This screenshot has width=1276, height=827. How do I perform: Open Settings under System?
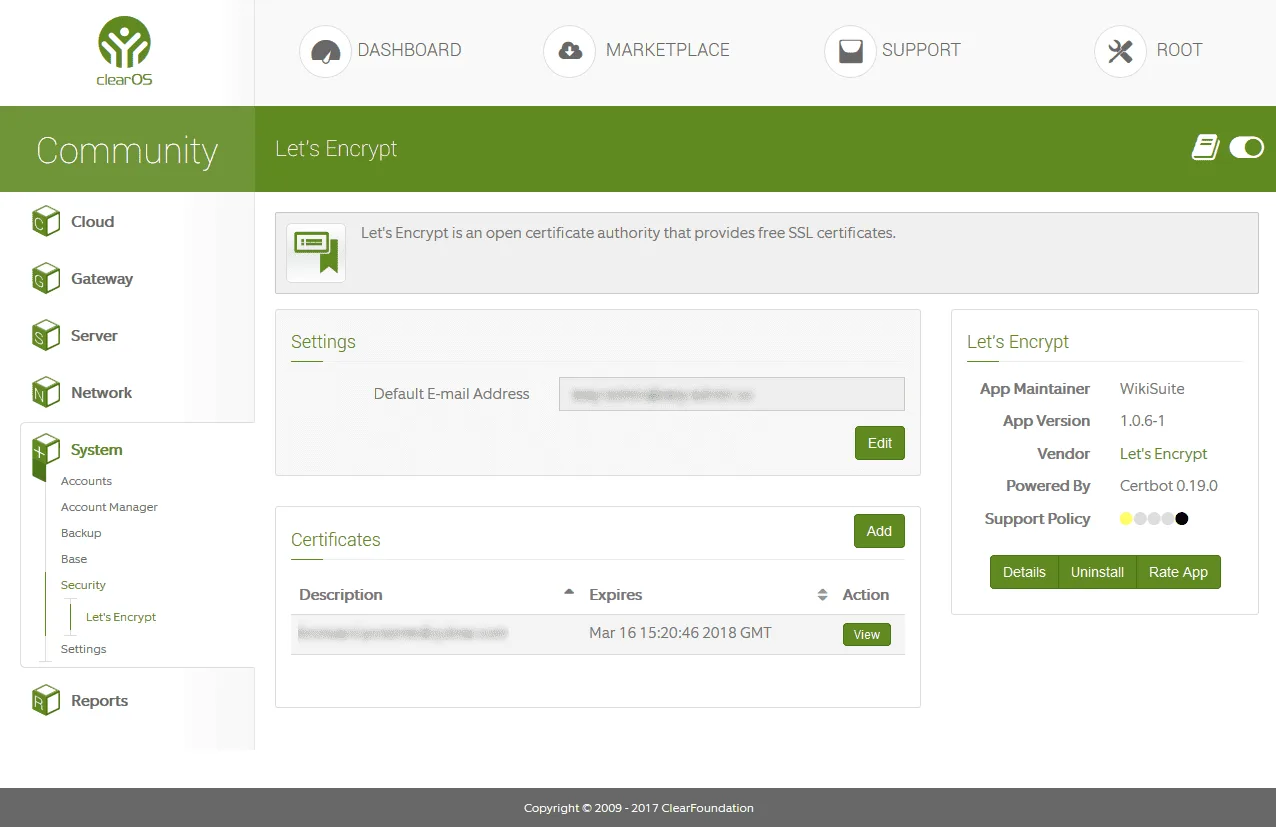pyautogui.click(x=83, y=649)
